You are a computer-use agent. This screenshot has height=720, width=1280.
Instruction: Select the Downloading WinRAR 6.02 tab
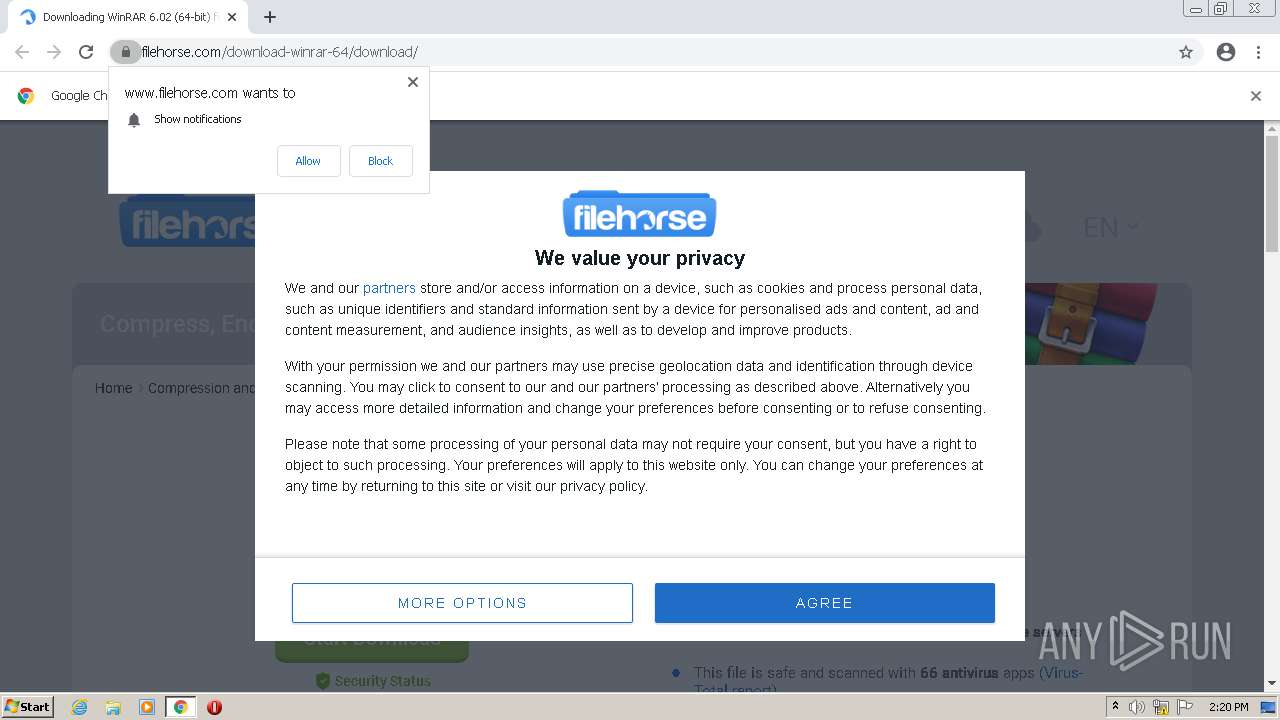point(128,17)
